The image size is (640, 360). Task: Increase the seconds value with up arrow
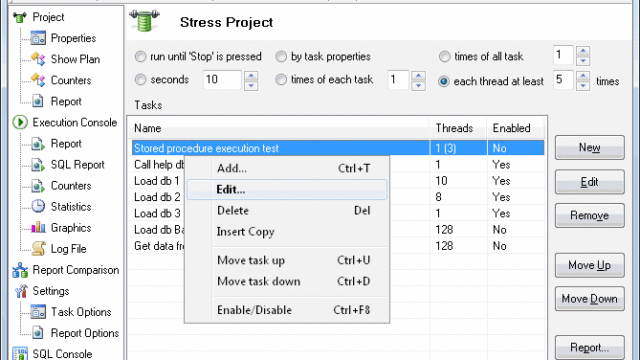(251, 76)
